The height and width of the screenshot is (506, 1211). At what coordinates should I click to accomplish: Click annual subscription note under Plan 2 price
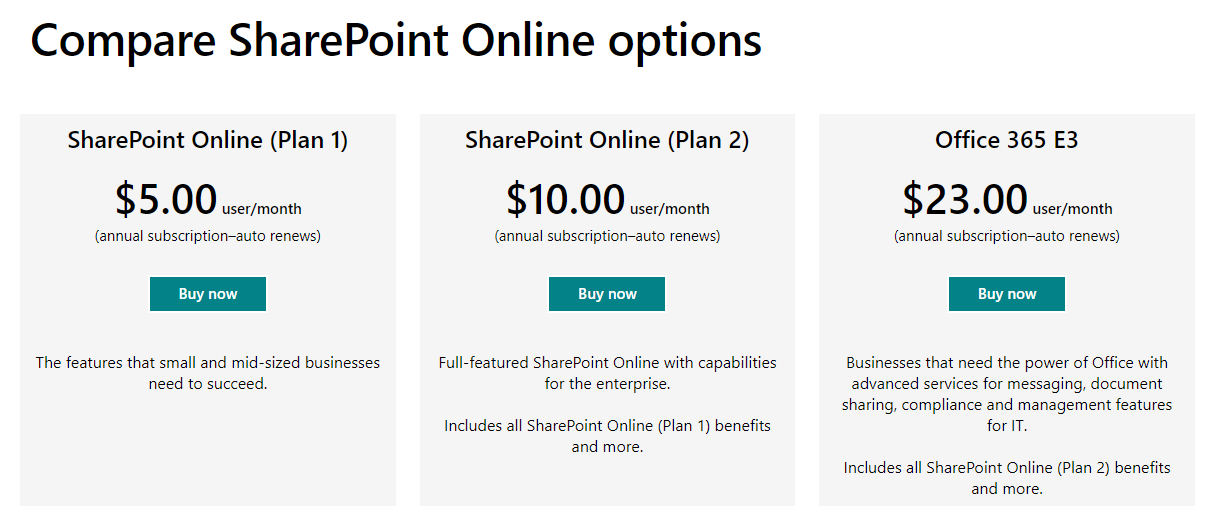(607, 237)
